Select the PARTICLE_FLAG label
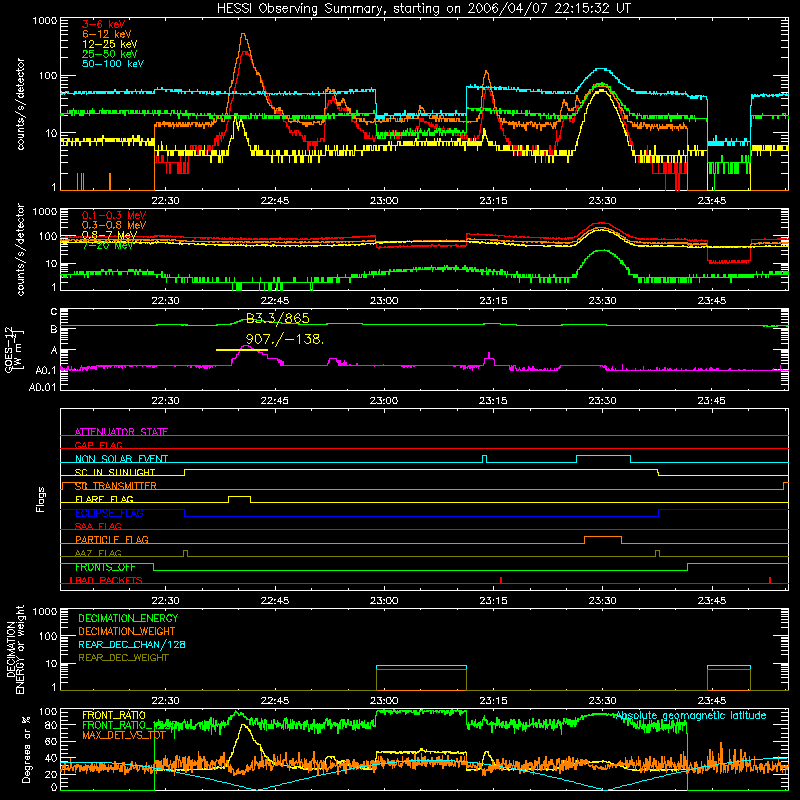800x800 pixels. (x=112, y=539)
